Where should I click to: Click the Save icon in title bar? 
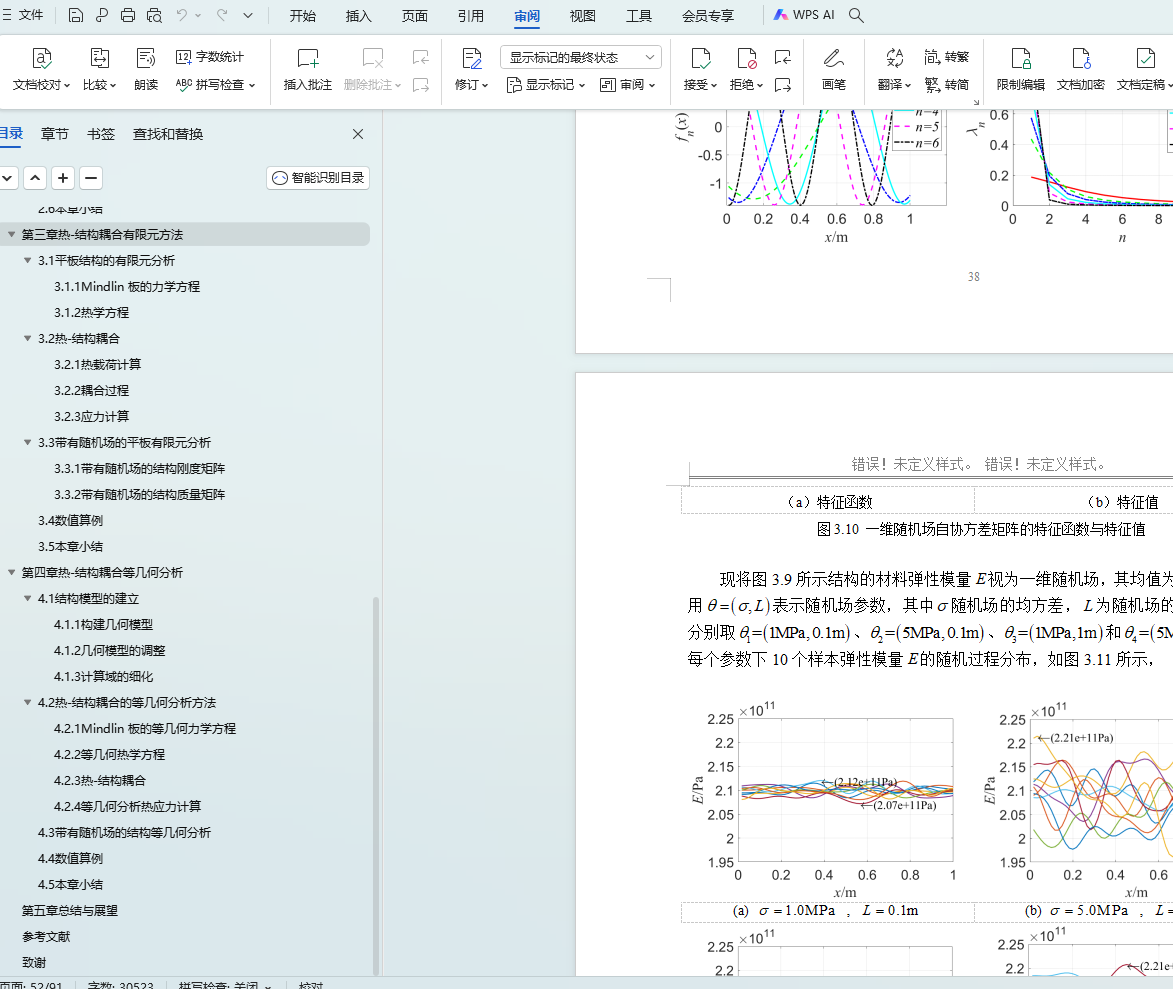(76, 15)
